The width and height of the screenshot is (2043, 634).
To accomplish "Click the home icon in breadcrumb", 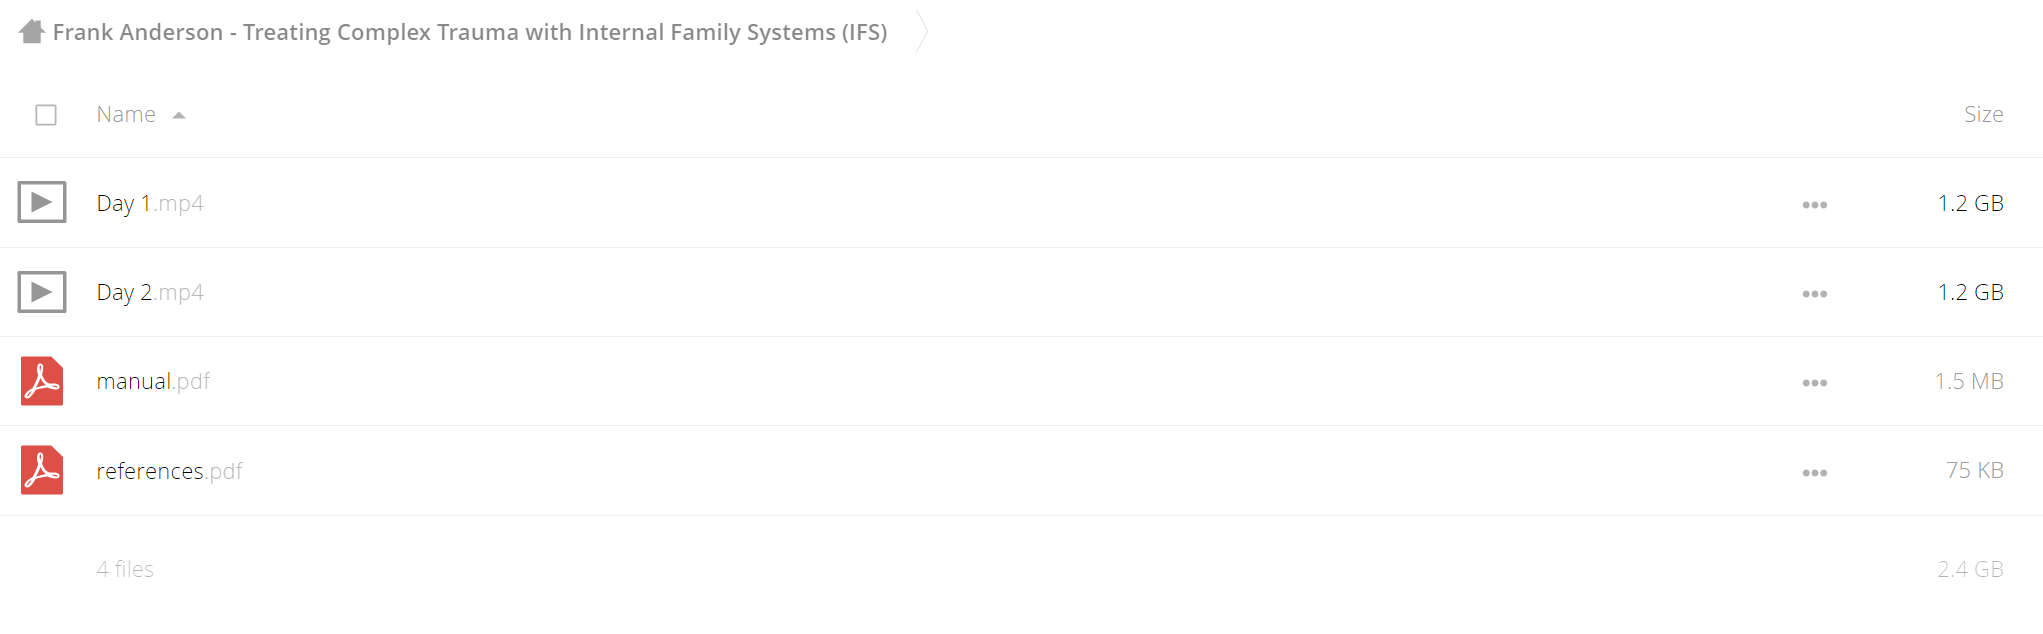I will coord(32,32).
